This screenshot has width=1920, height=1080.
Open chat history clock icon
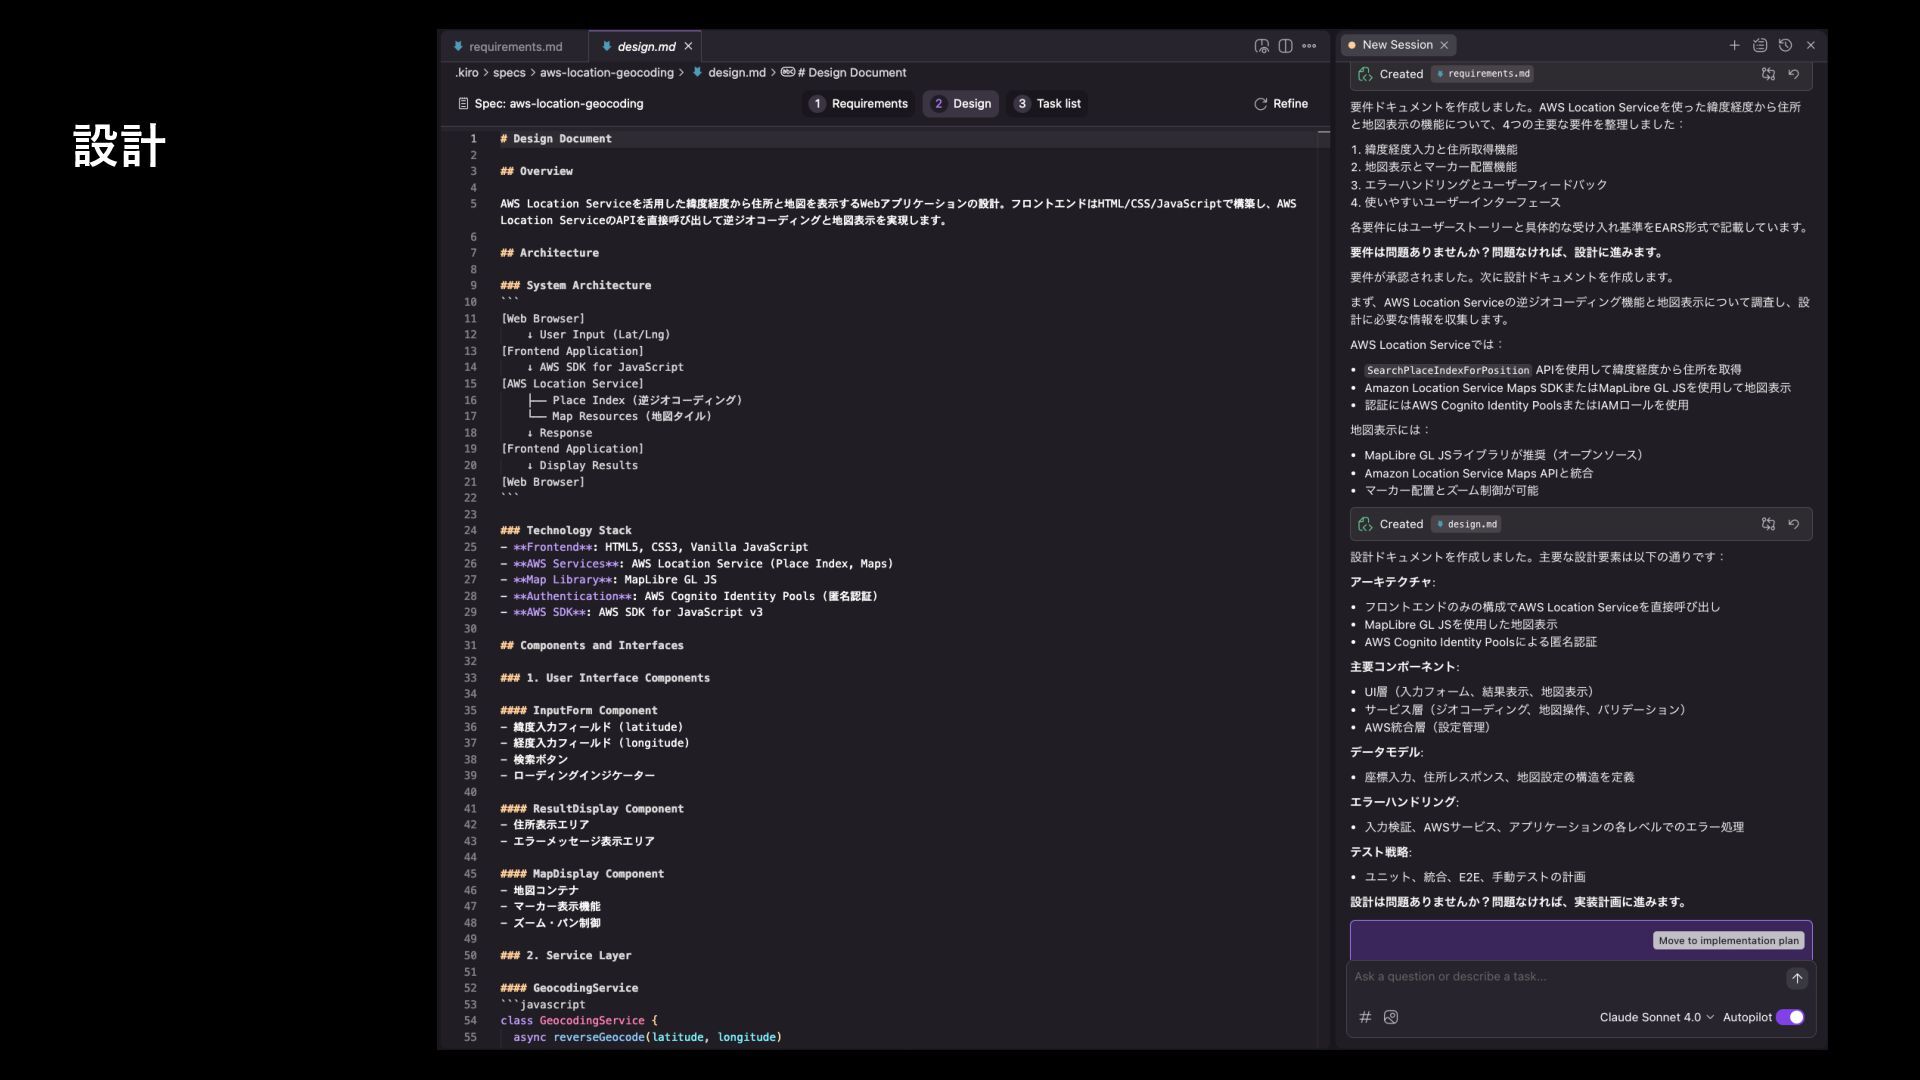(x=1785, y=45)
